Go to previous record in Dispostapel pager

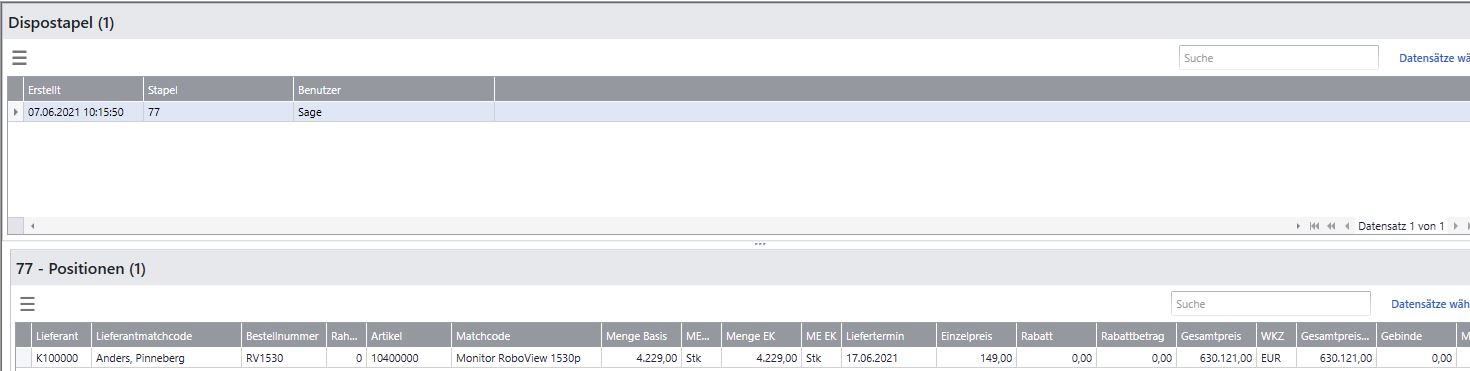(x=1347, y=227)
